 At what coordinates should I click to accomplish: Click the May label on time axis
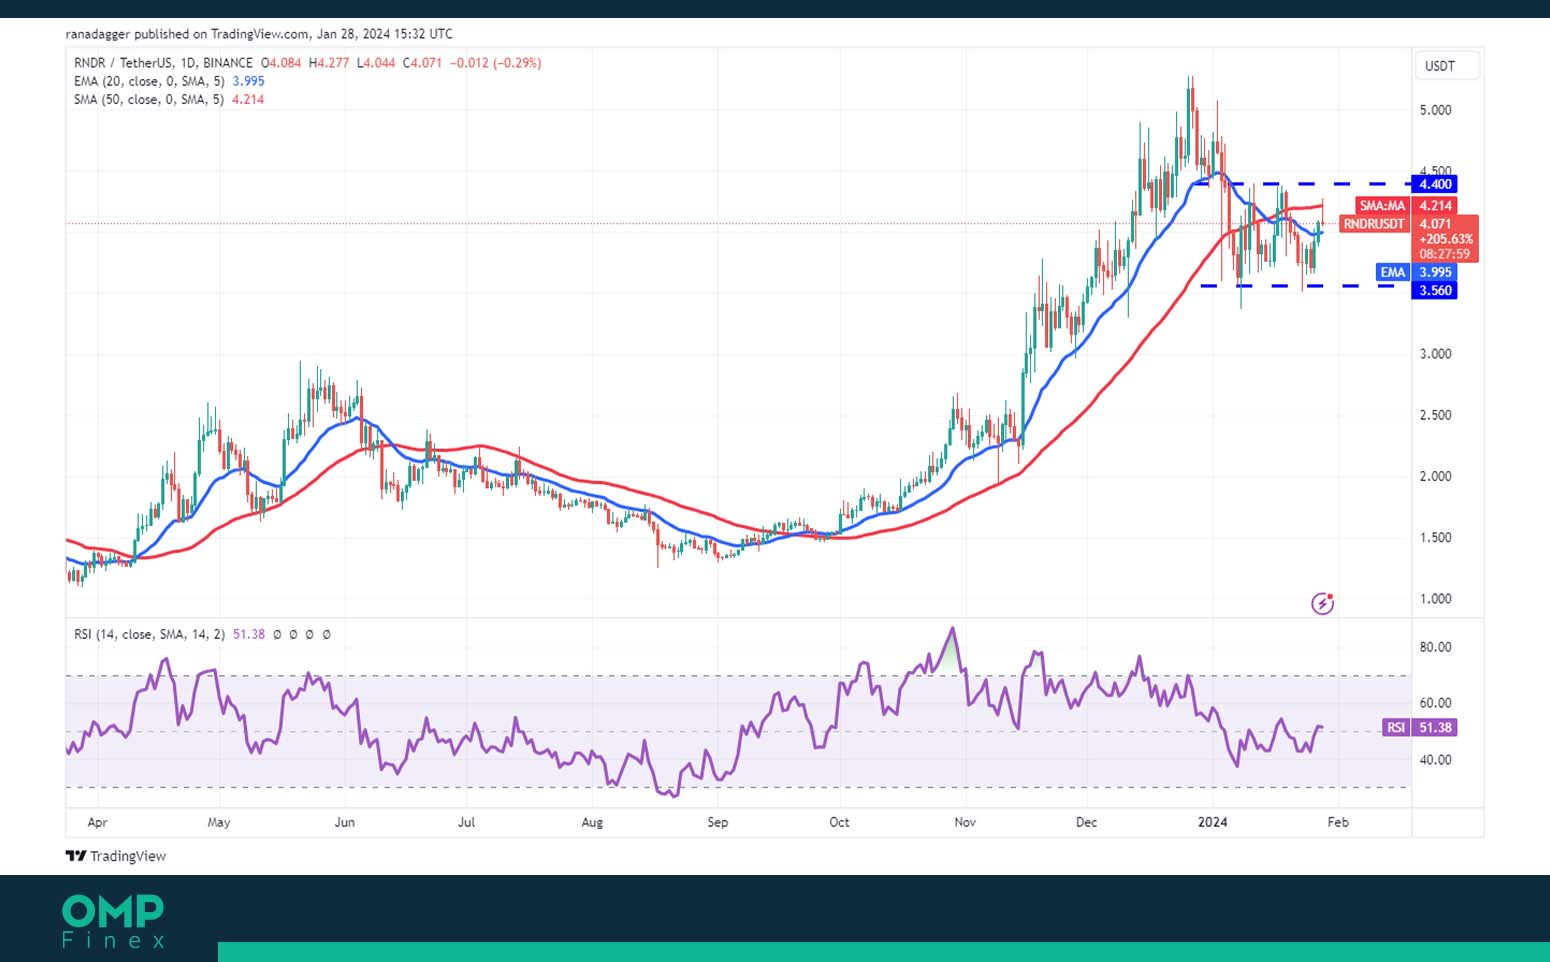[x=218, y=822]
